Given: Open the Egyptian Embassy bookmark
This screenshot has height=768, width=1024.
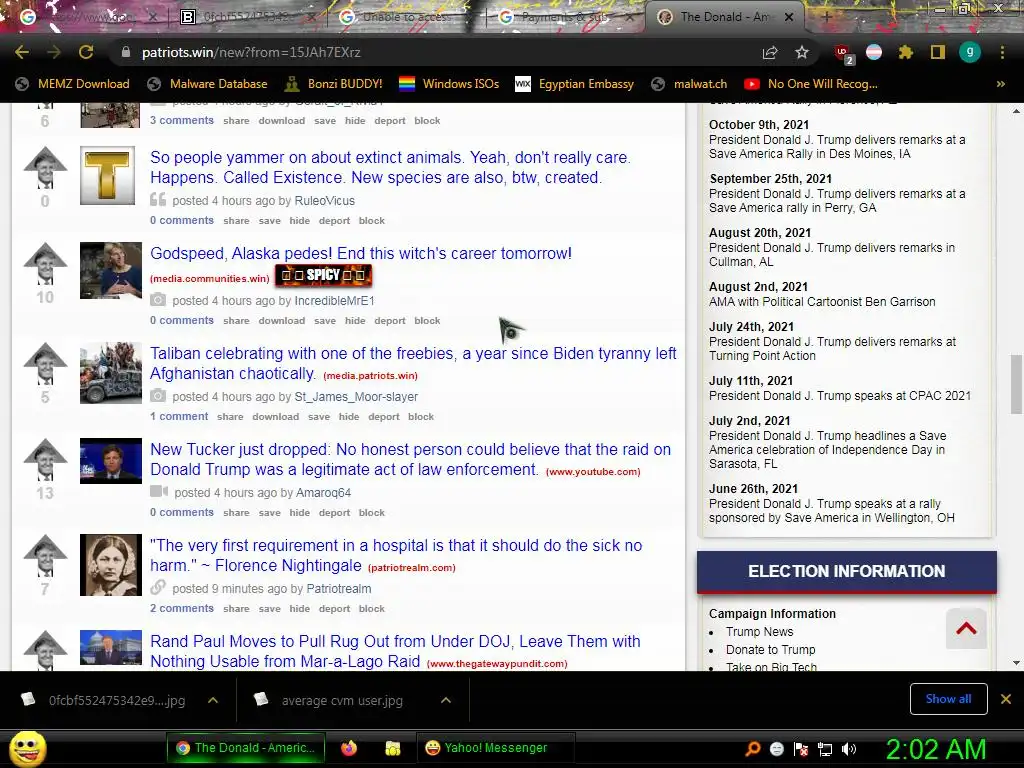Looking at the screenshot, I should coord(575,84).
